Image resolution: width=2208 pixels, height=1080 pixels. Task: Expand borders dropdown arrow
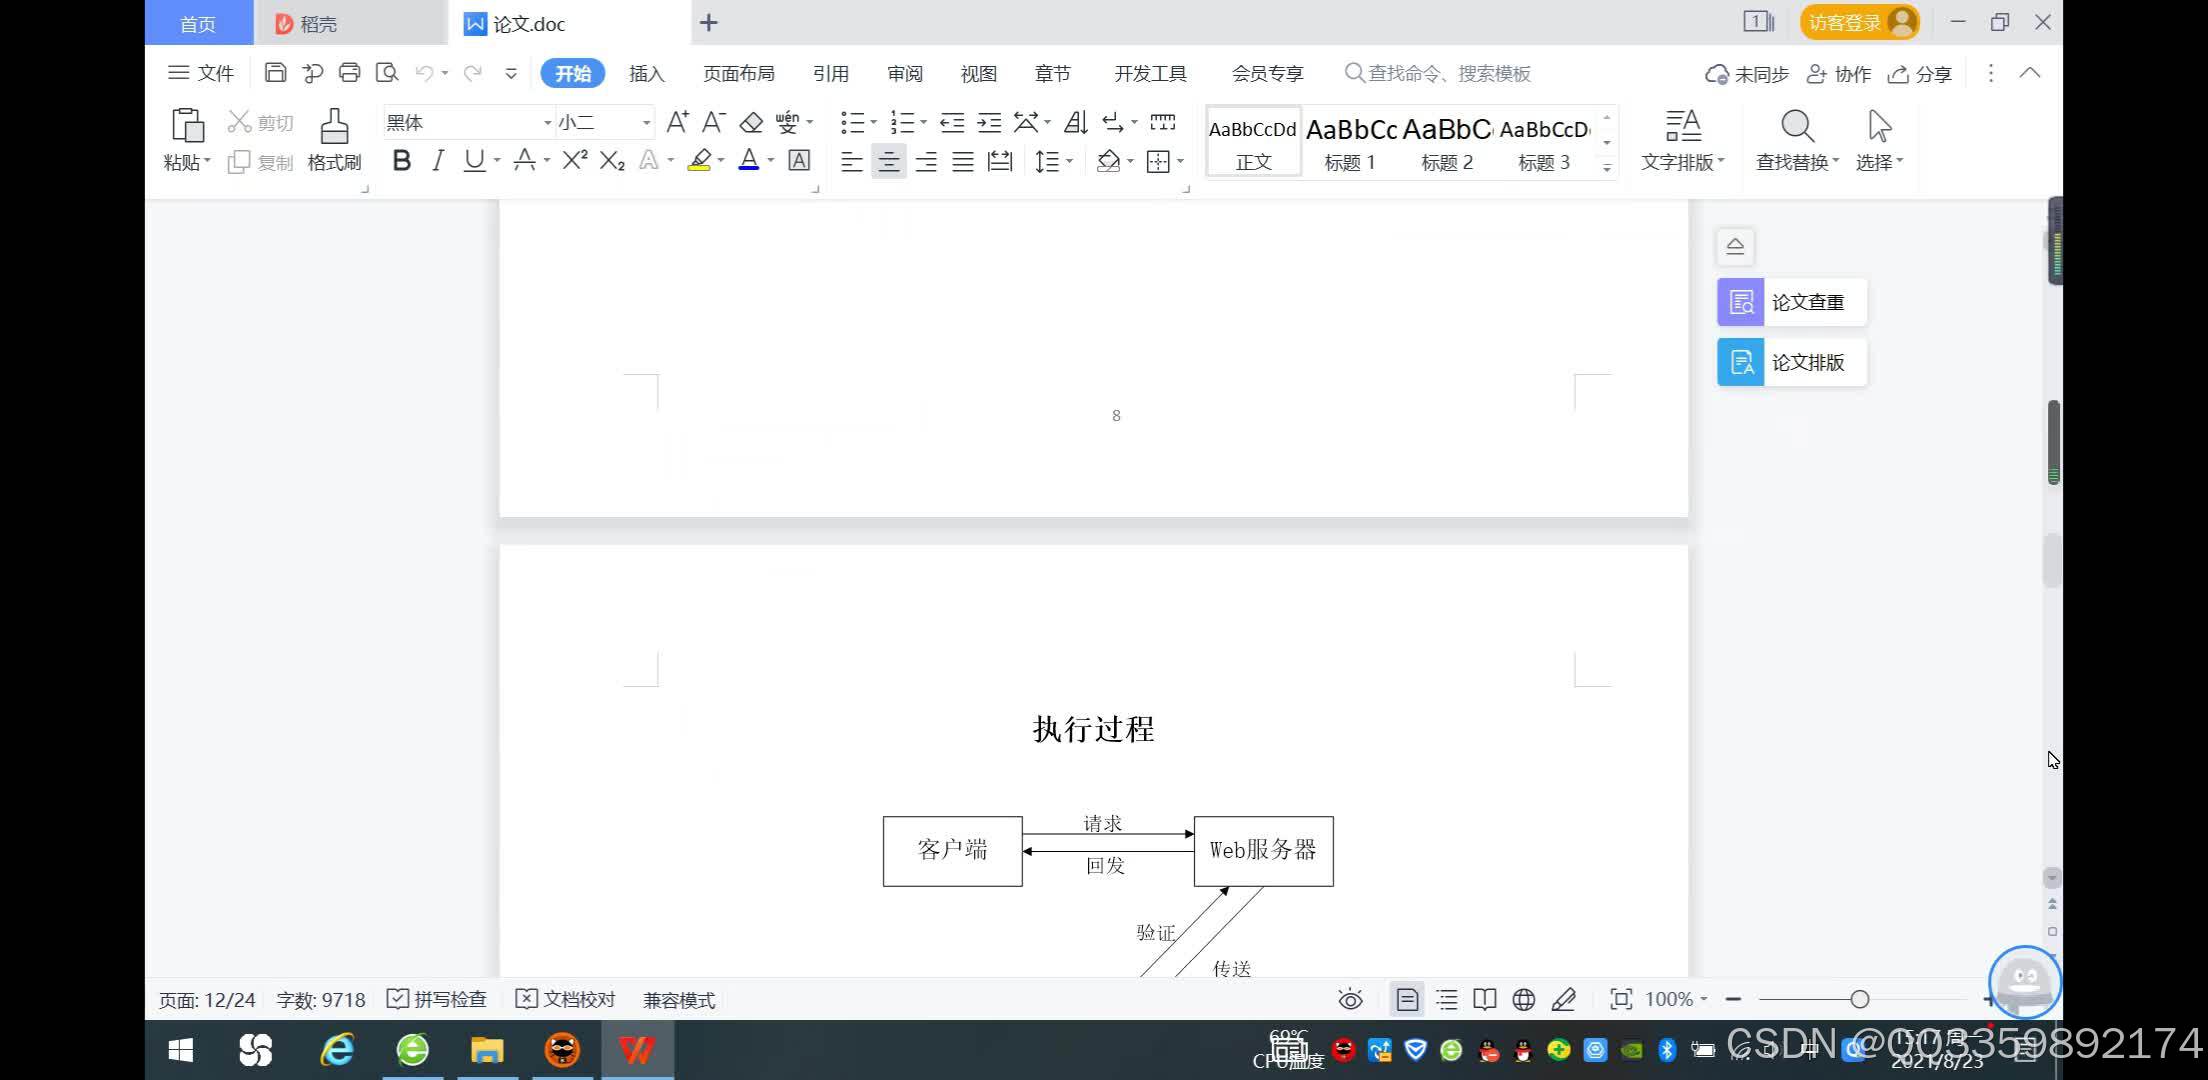tap(1180, 161)
